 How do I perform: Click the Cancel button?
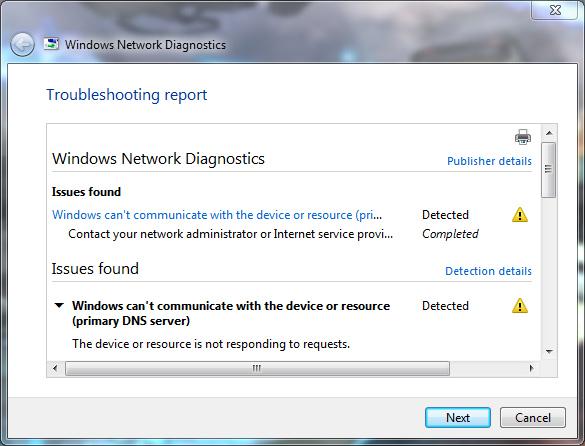(x=533, y=418)
